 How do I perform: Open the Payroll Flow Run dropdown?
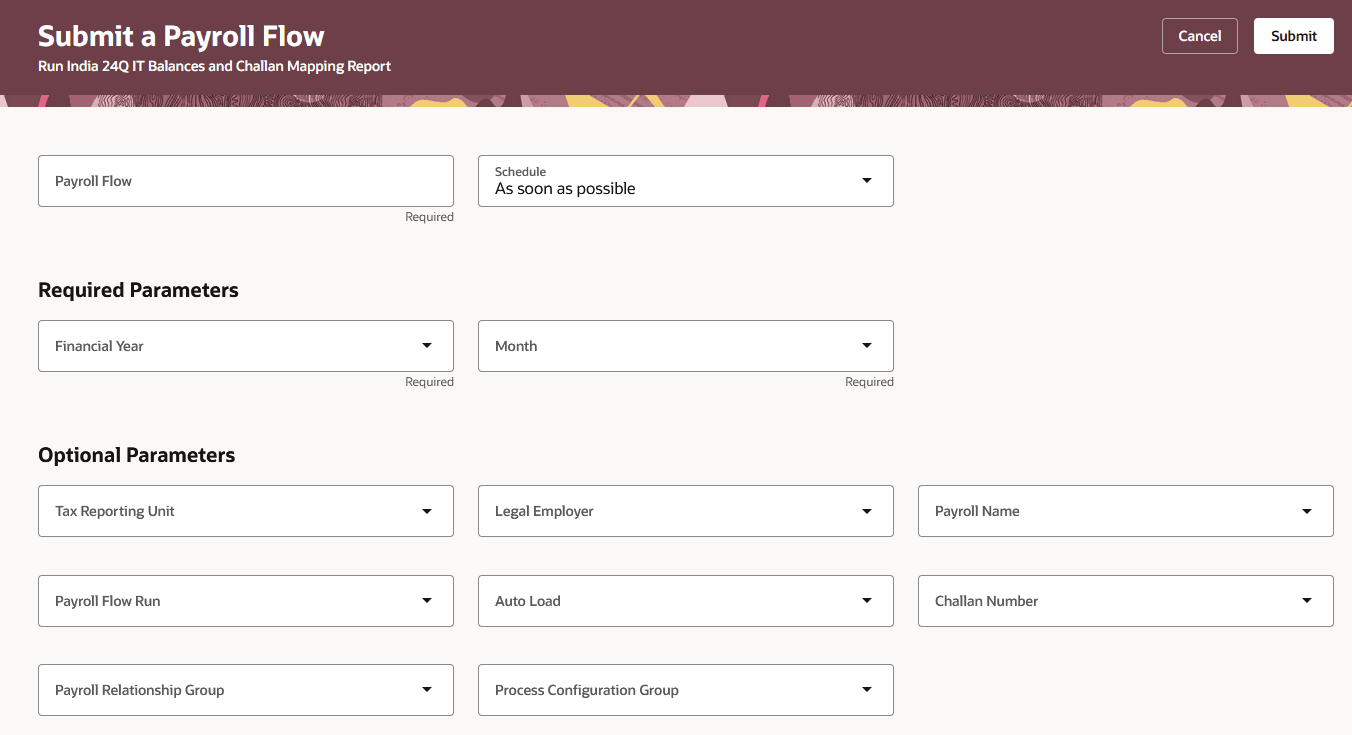pyautogui.click(x=246, y=601)
